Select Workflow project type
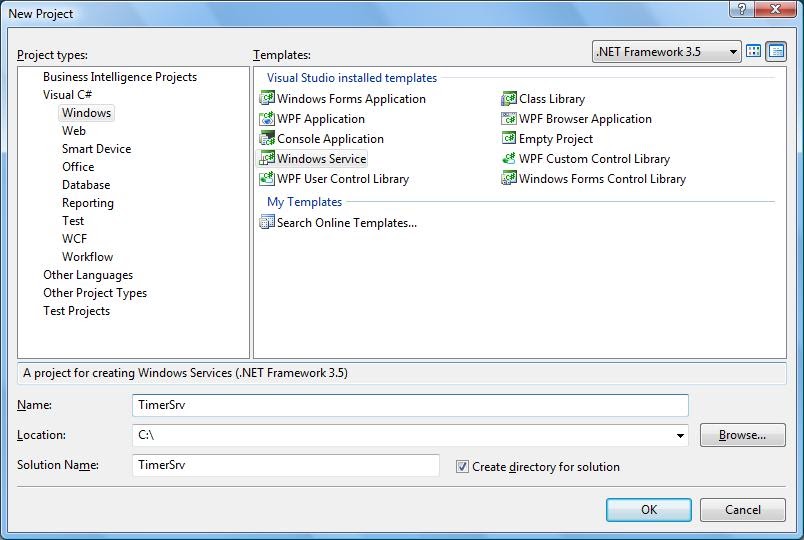The image size is (804, 540). point(87,257)
